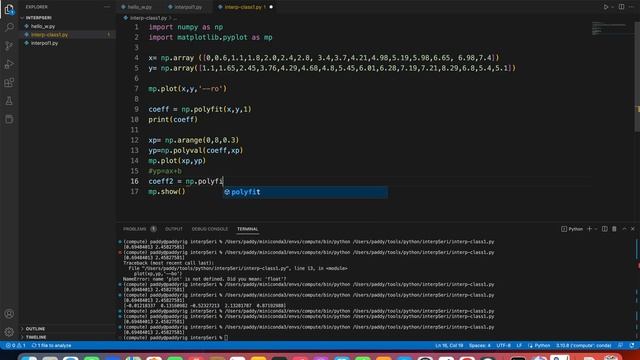Open the Explorer view in activity bar
Viewport: 640px width, 360px height.
(9, 9)
